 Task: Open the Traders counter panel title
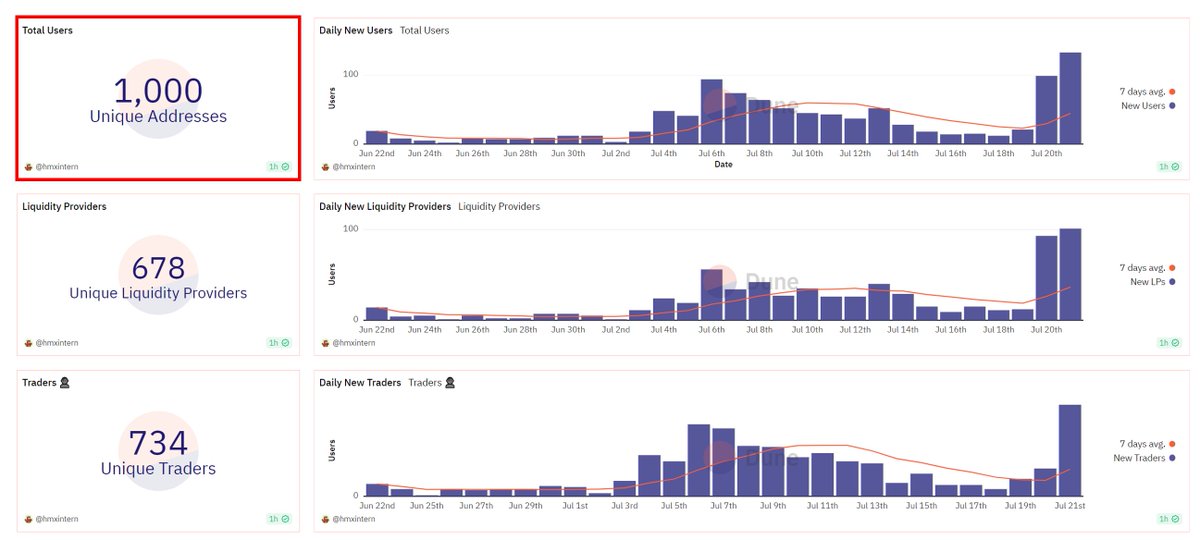(x=44, y=383)
